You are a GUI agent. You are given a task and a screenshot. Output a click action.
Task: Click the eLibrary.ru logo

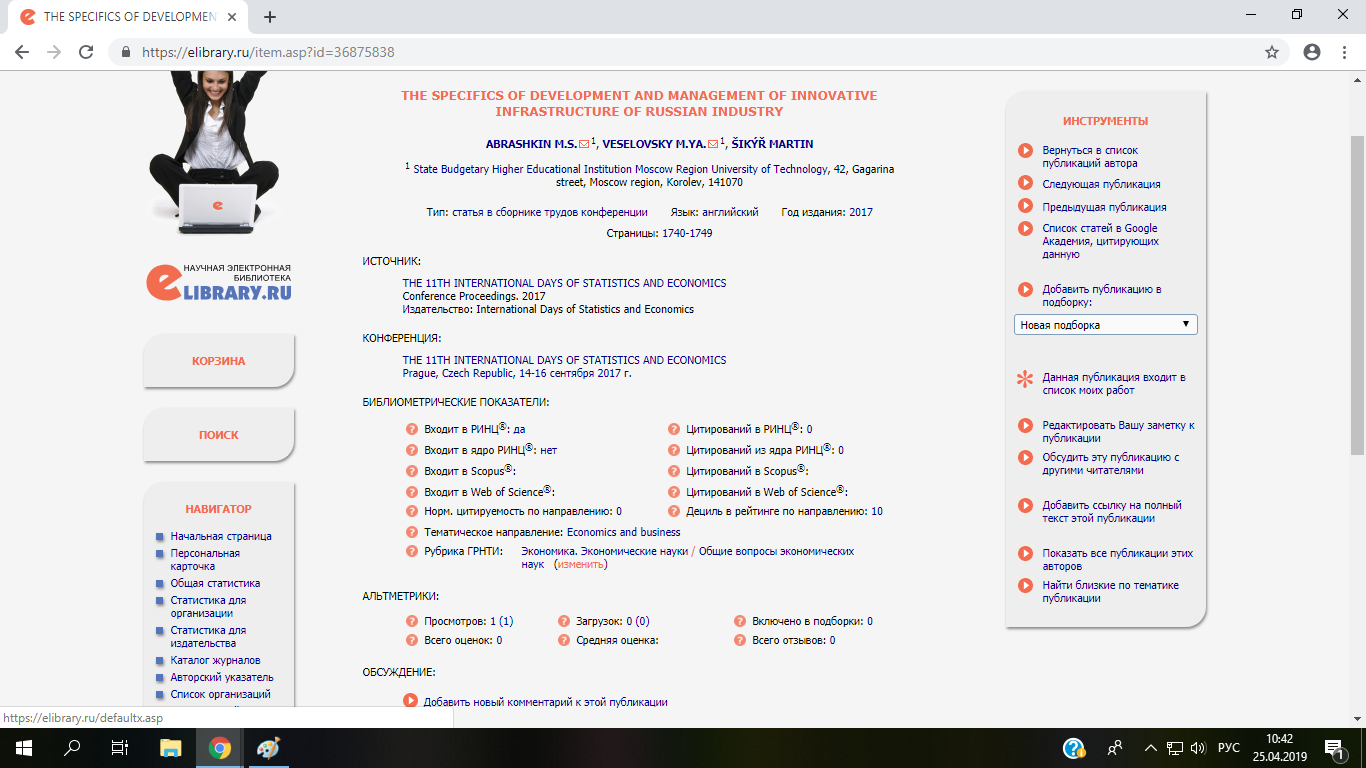coord(220,283)
